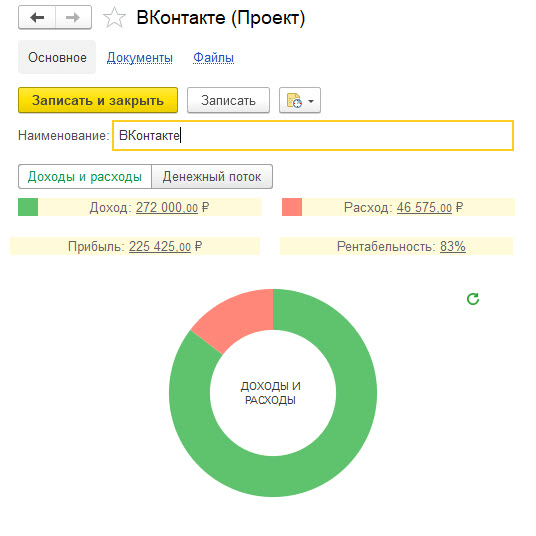The image size is (536, 536).
Task: Open the dropdown arrow next to document icon
Action: (x=311, y=101)
